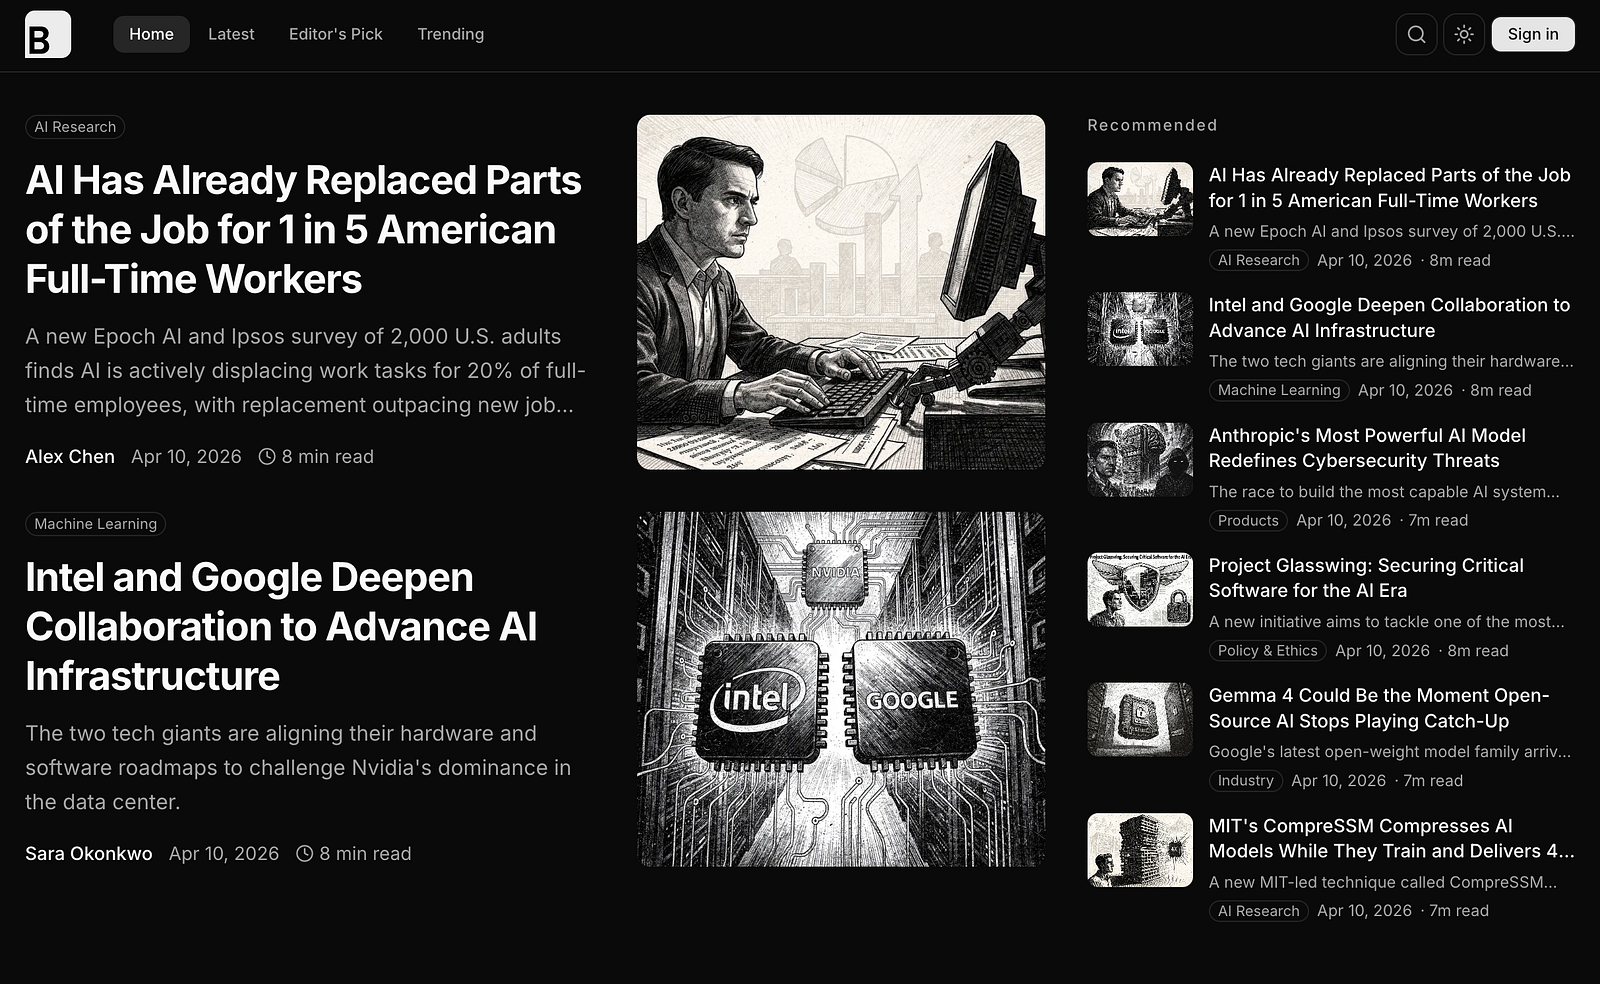
Task: Click the Machine Learning tag above Intel headline
Action: [x=95, y=524]
